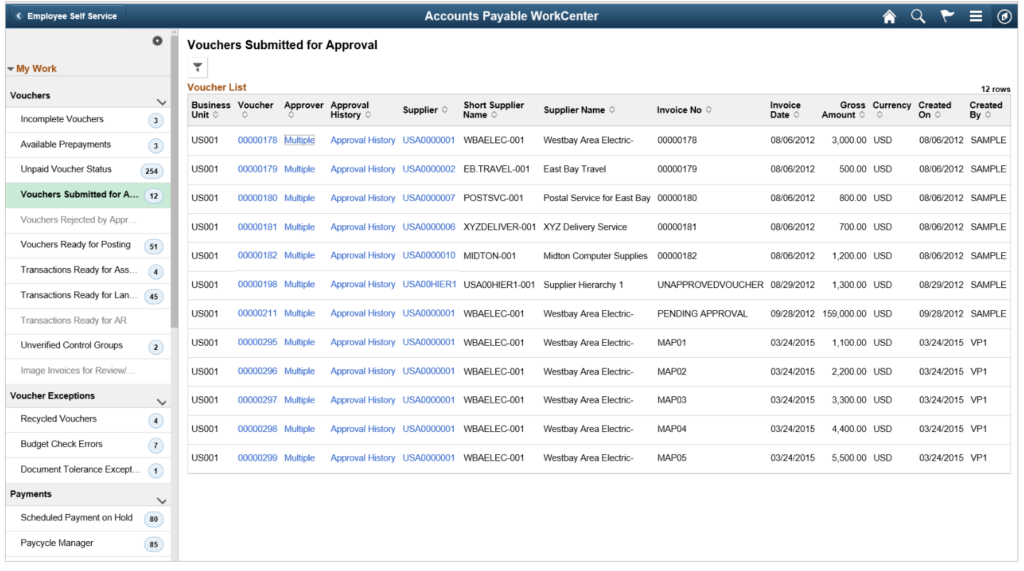Image resolution: width=1024 pixels, height=571 pixels.
Task: Go to the Home page icon
Action: point(889,16)
